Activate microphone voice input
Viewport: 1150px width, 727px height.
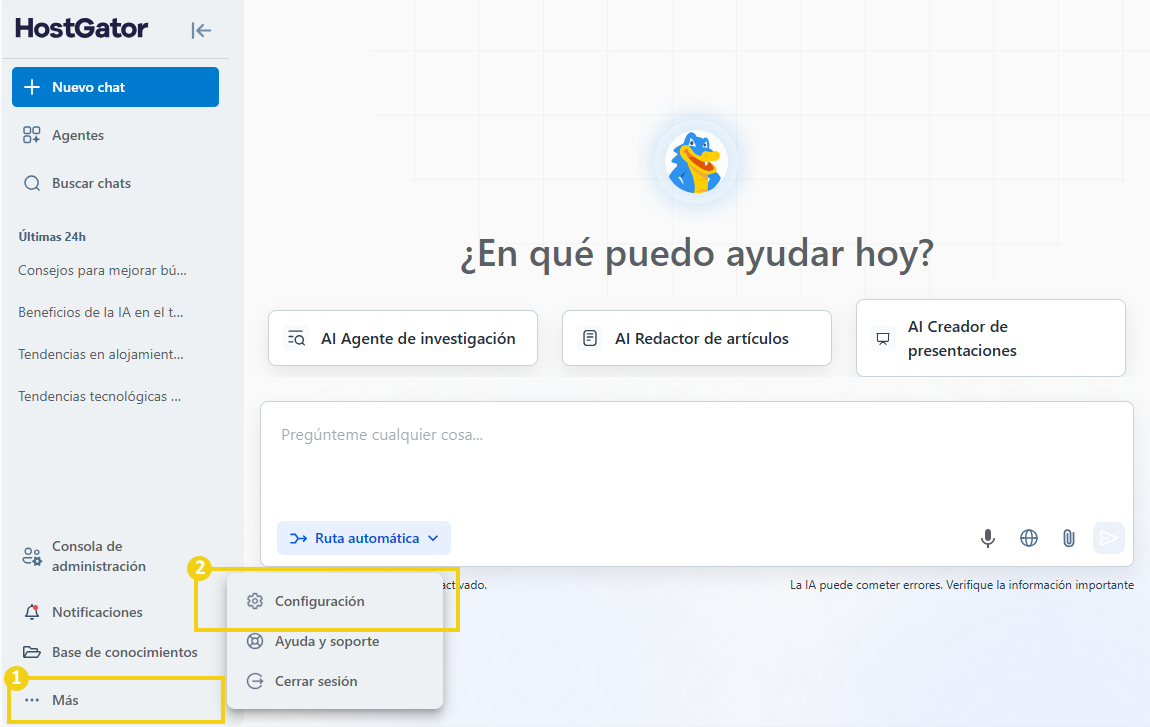point(988,538)
